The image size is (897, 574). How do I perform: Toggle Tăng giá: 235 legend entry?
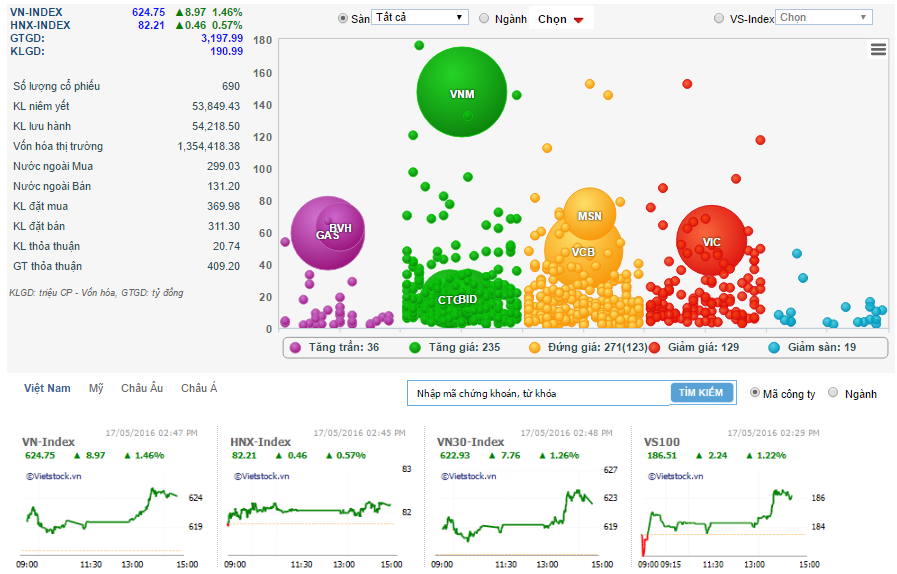pos(455,347)
